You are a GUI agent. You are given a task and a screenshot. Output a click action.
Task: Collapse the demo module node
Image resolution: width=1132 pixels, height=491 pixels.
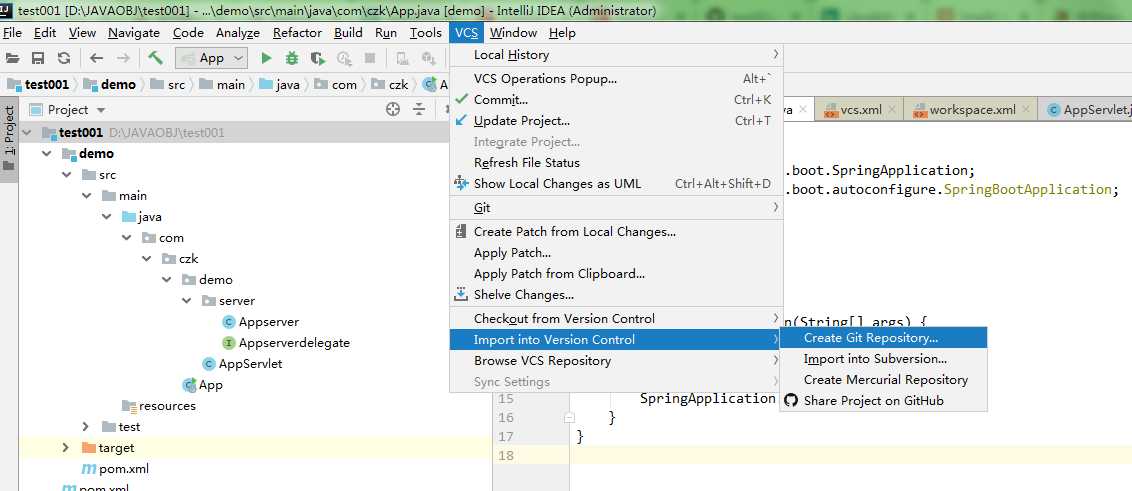click(x=47, y=154)
